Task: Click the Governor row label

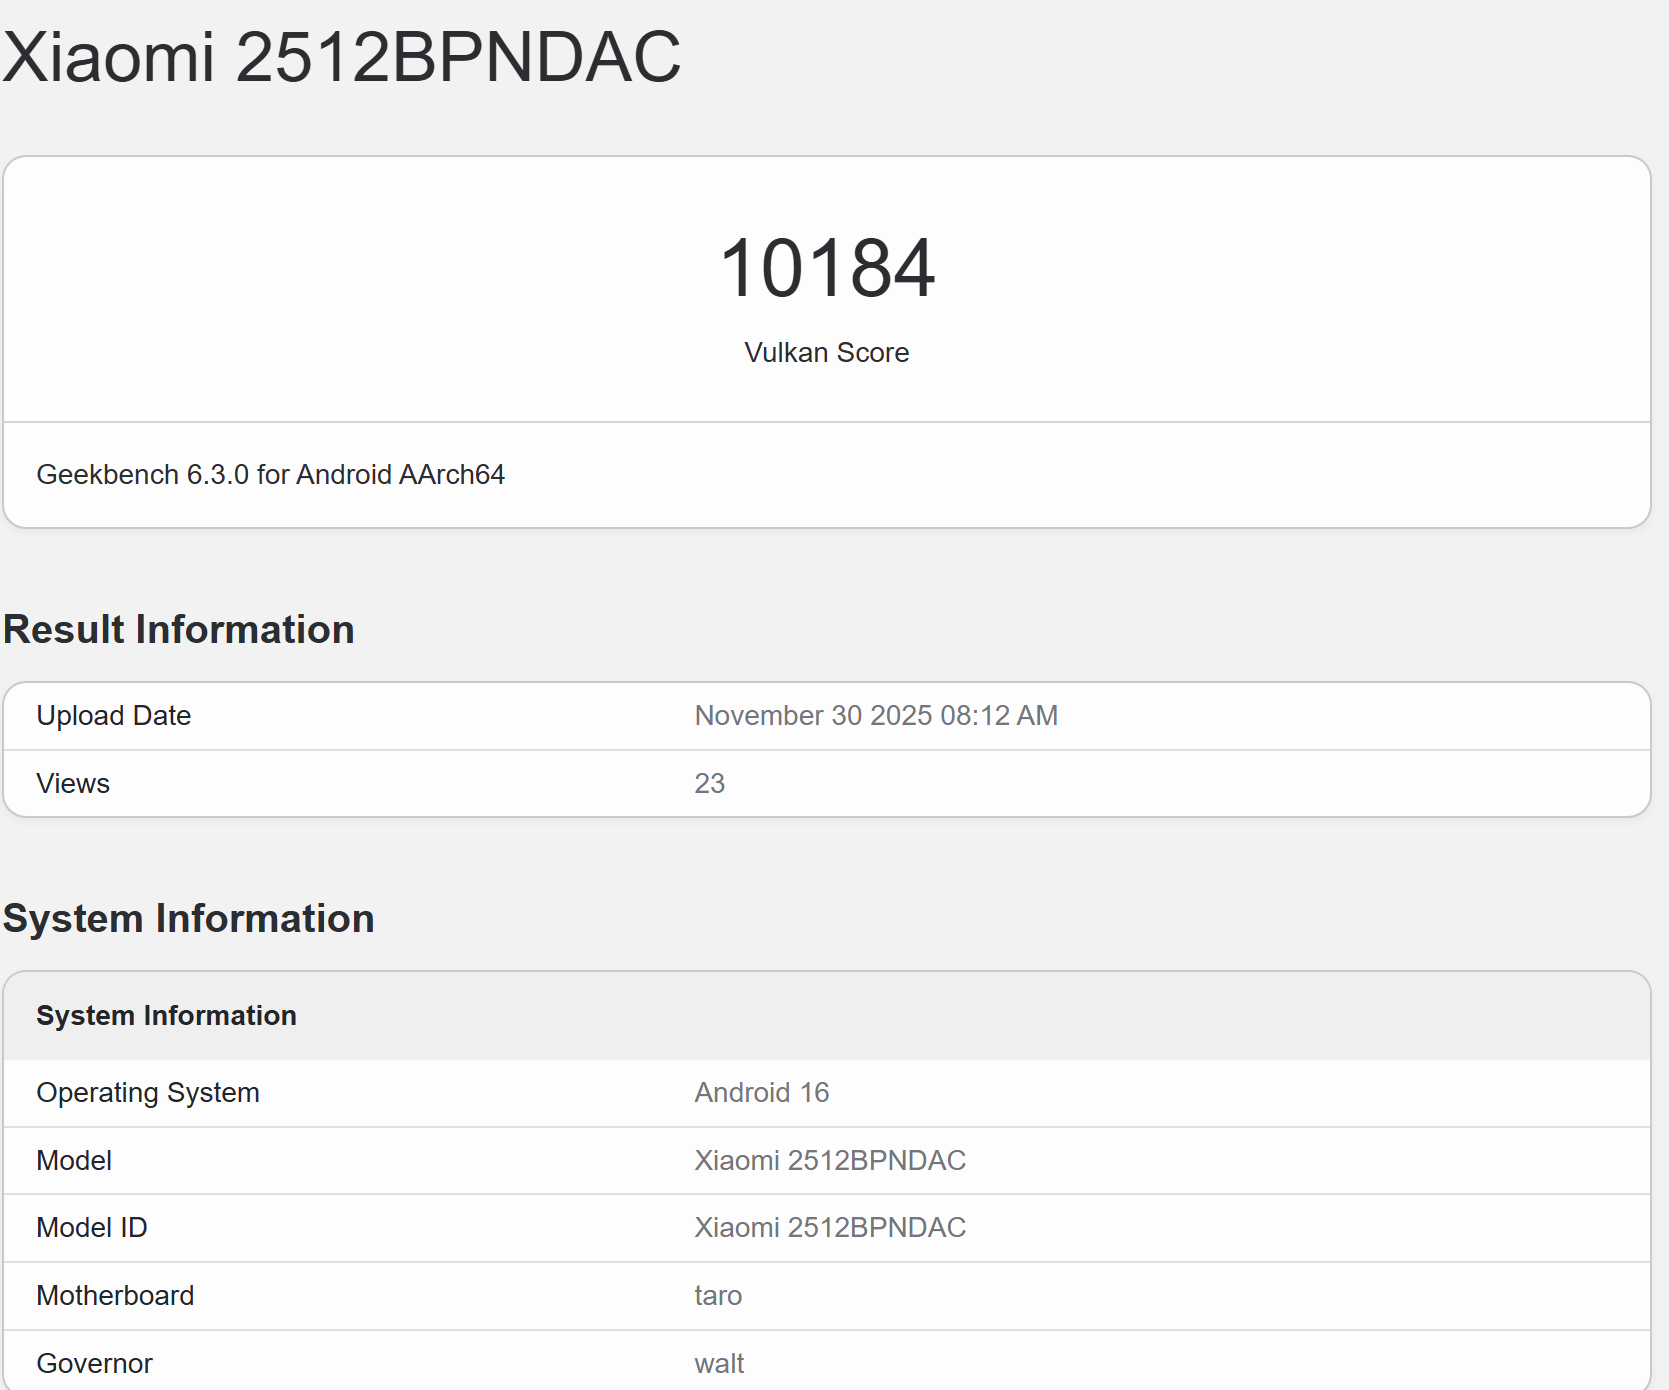Action: (x=94, y=1362)
